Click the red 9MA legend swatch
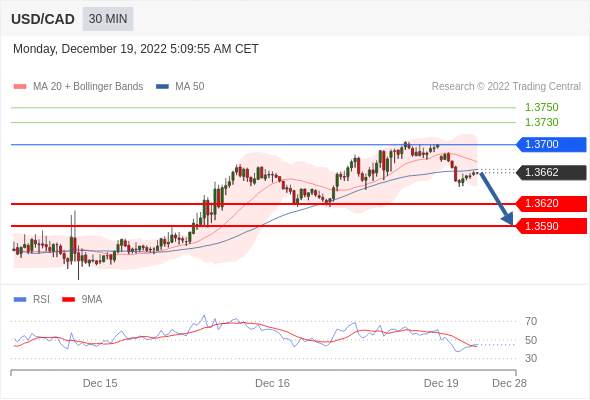Image resolution: width=590 pixels, height=400 pixels. [68, 300]
